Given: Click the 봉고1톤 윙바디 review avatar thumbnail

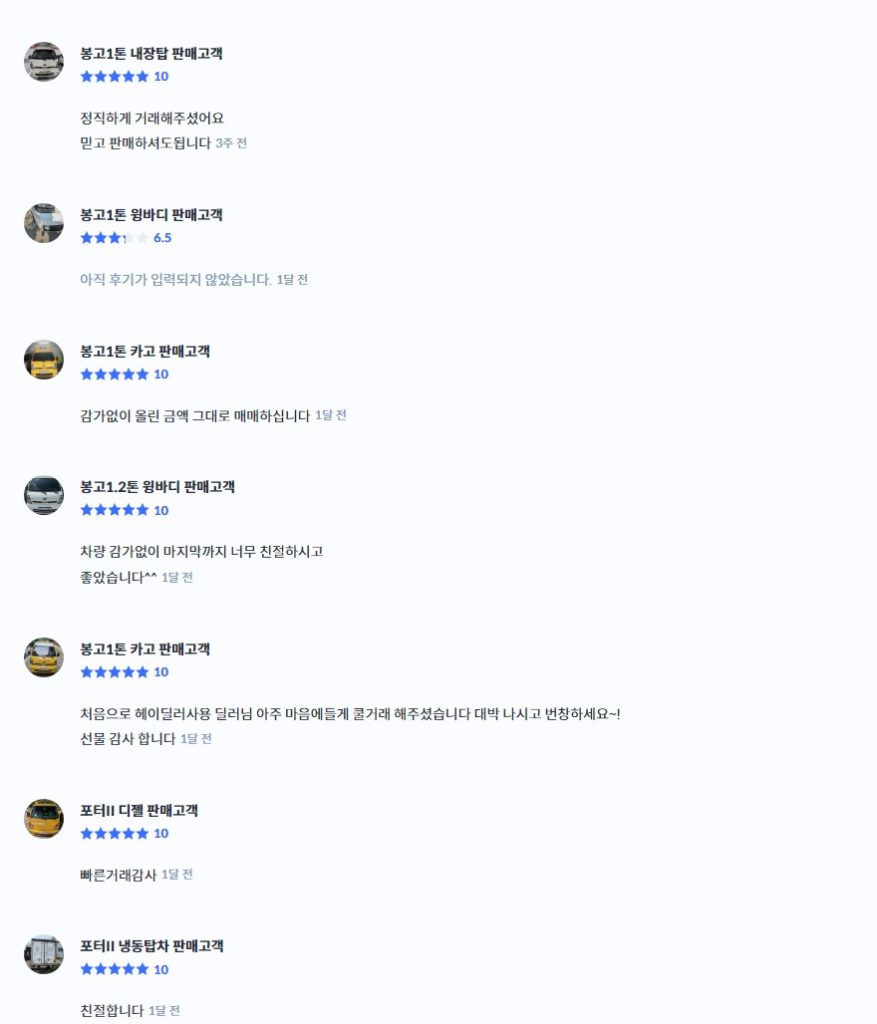Looking at the screenshot, I should click(44, 223).
